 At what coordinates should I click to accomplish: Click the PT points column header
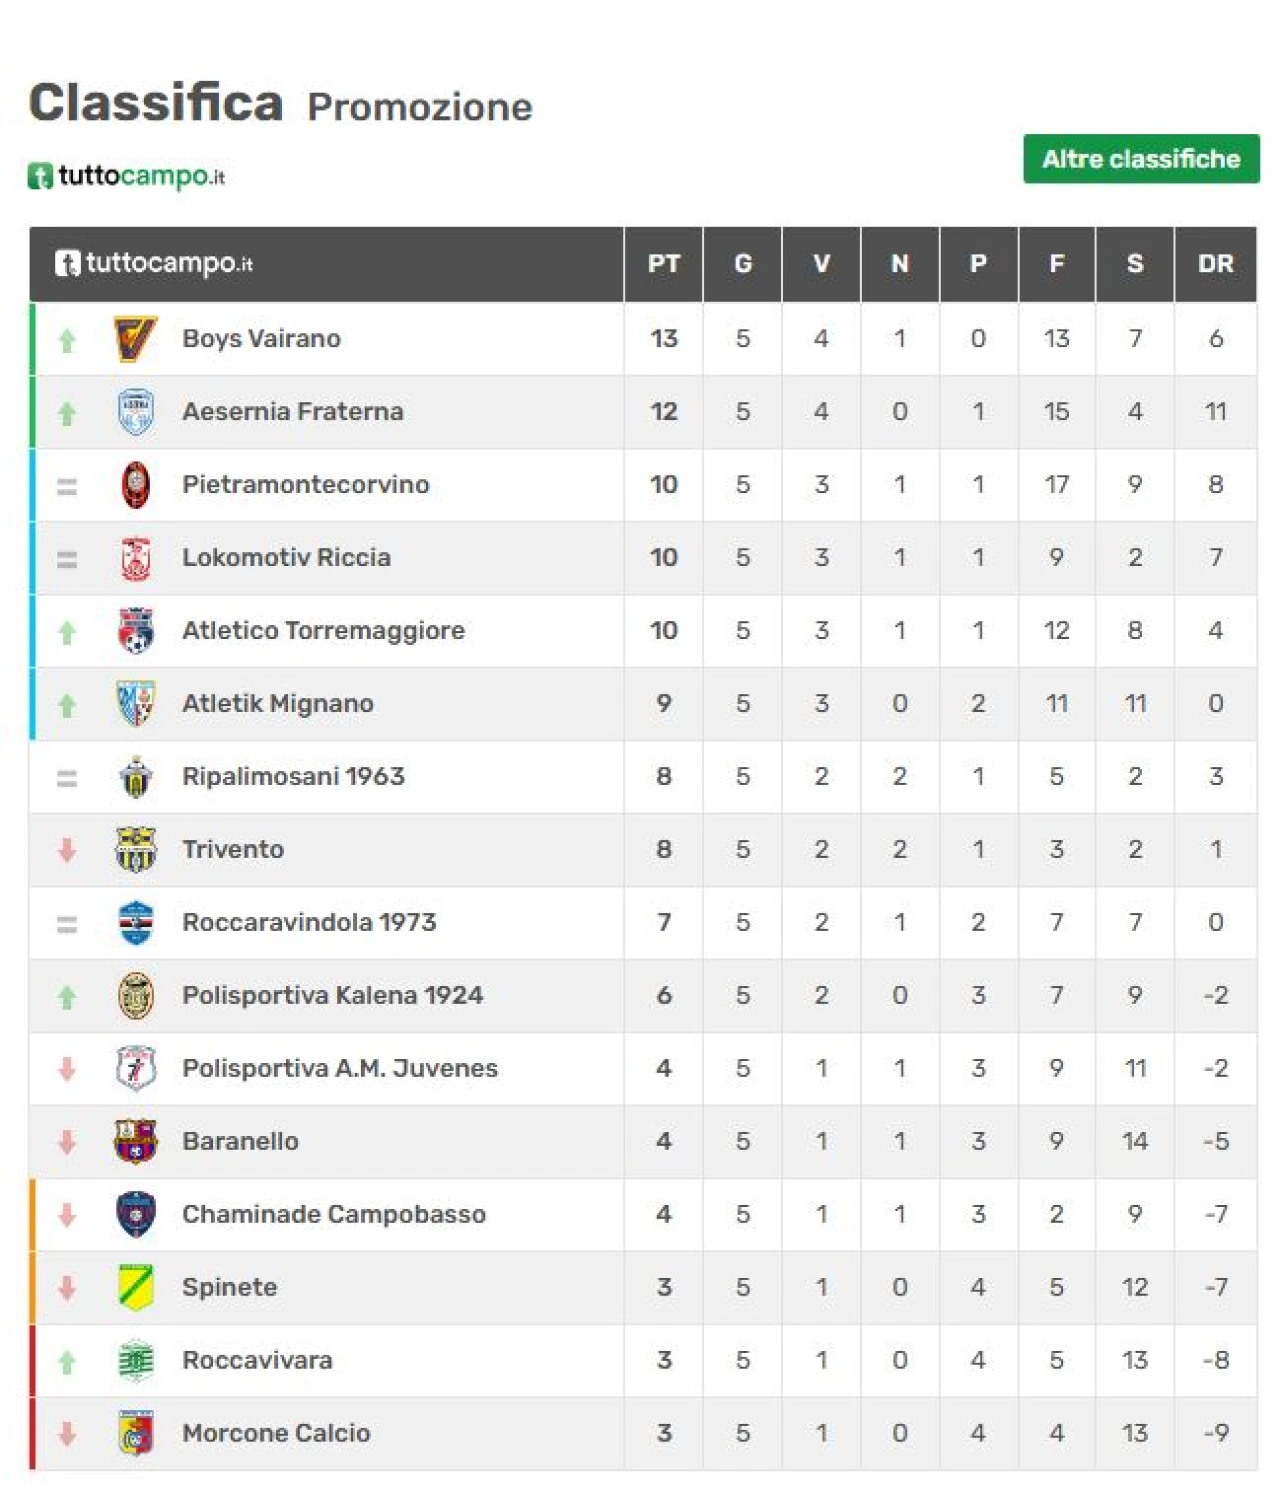tap(663, 264)
